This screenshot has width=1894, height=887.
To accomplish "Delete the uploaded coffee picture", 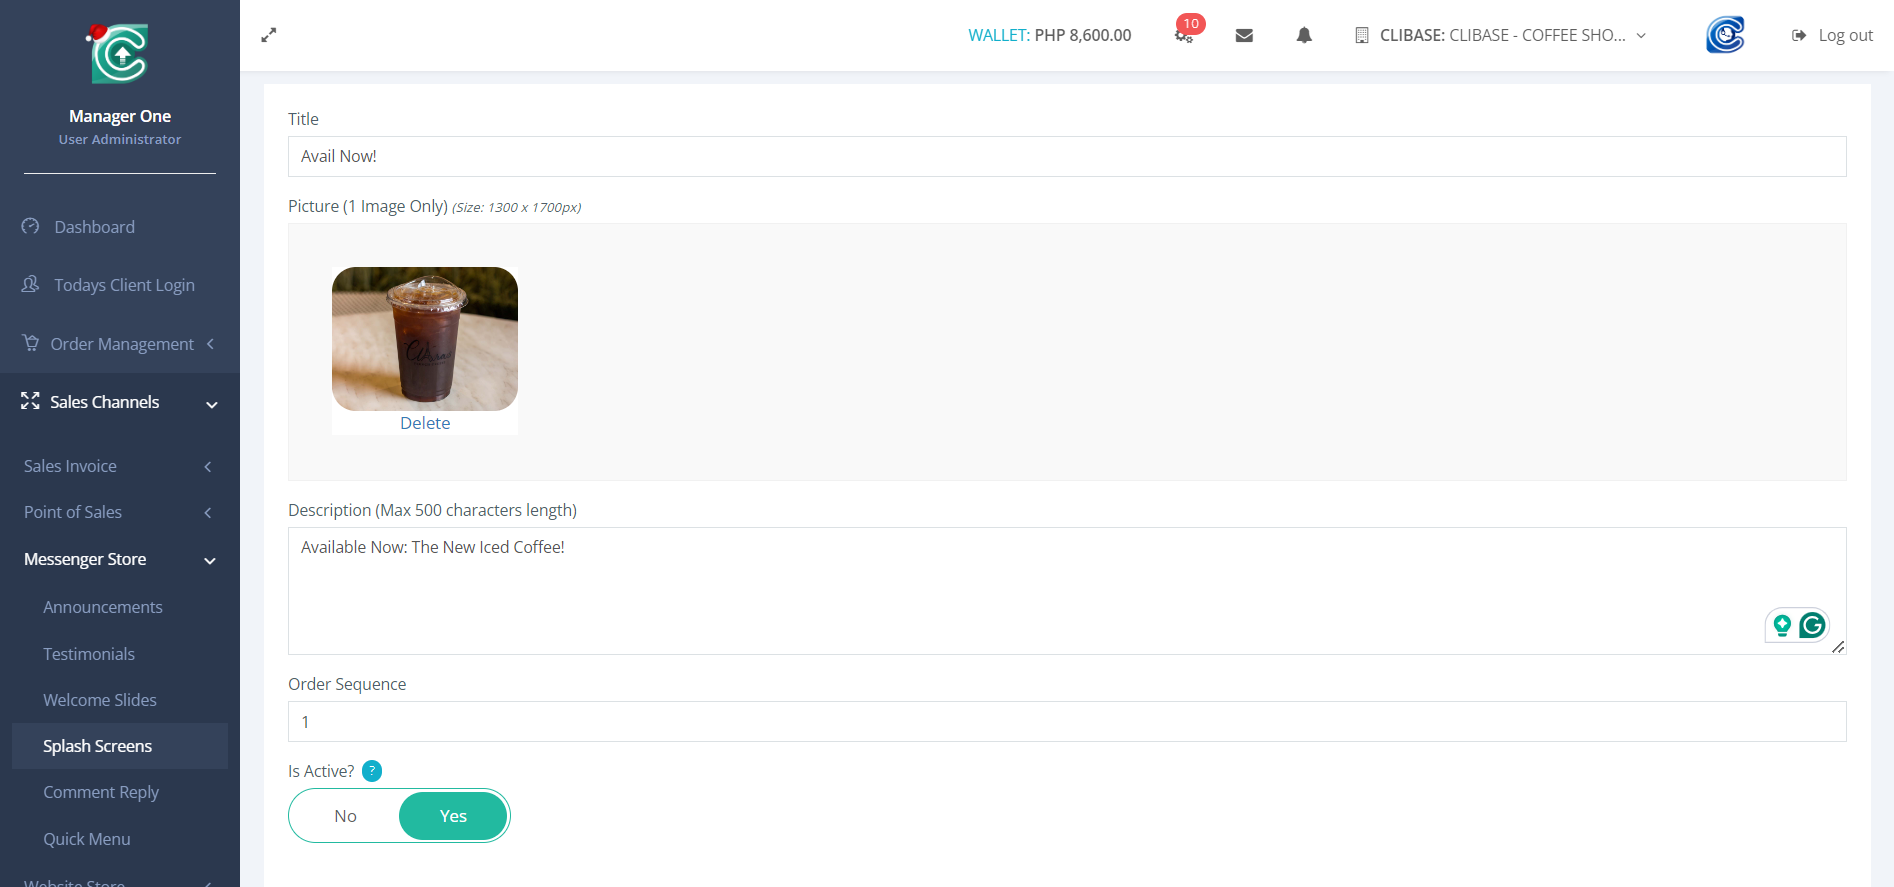I will click(x=425, y=423).
